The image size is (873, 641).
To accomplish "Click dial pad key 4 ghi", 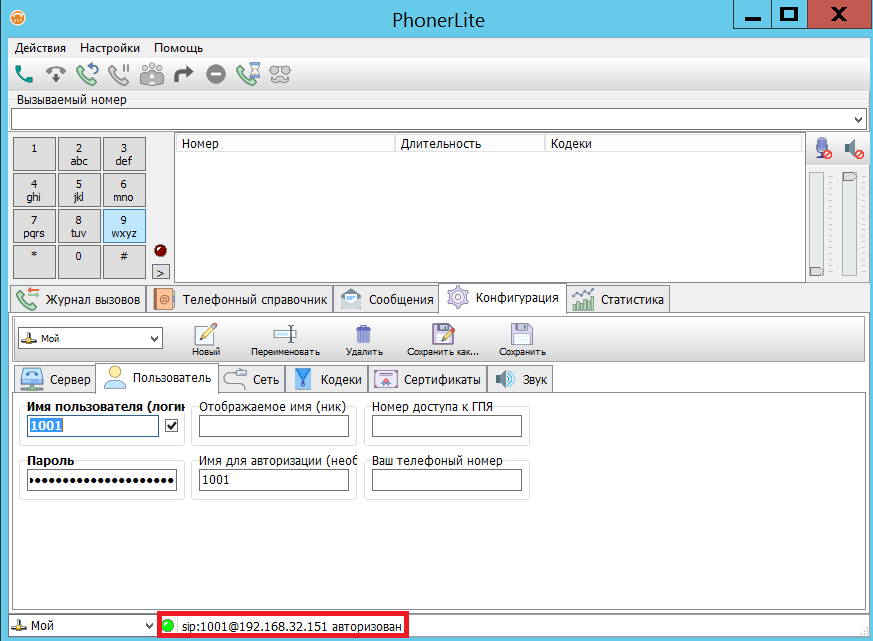I will click(x=34, y=190).
